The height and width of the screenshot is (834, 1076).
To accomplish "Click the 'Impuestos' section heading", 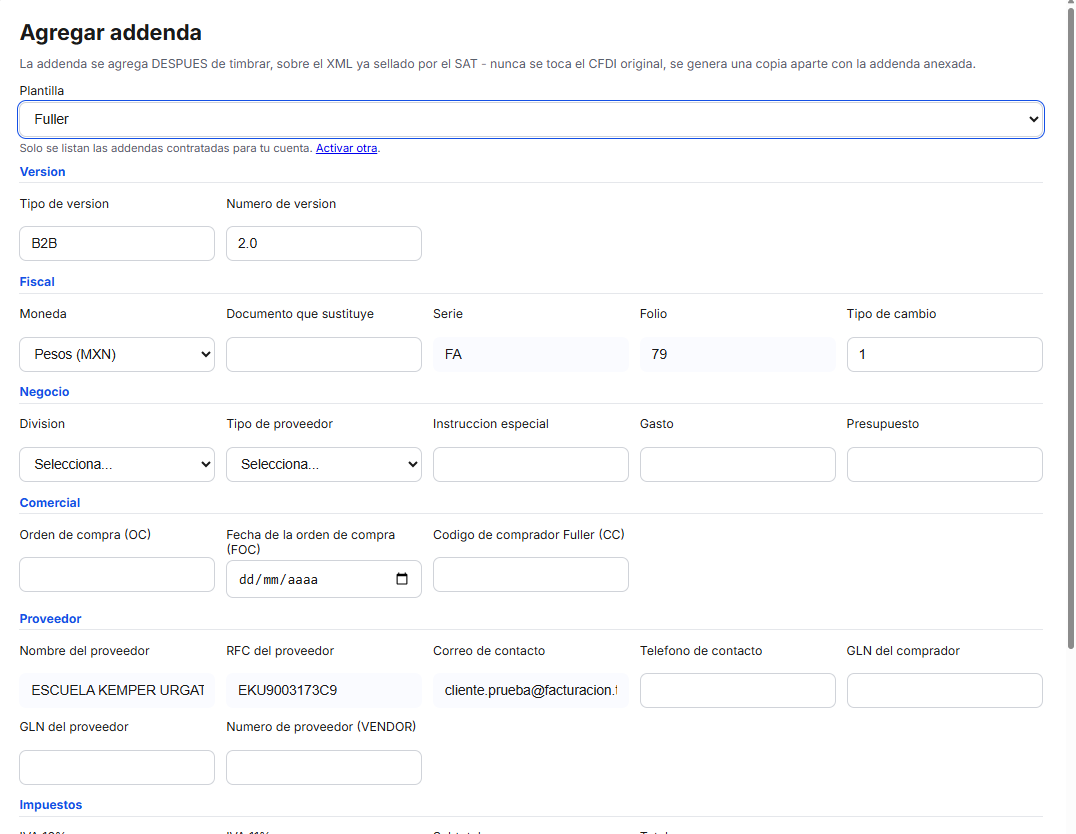I will click(51, 805).
